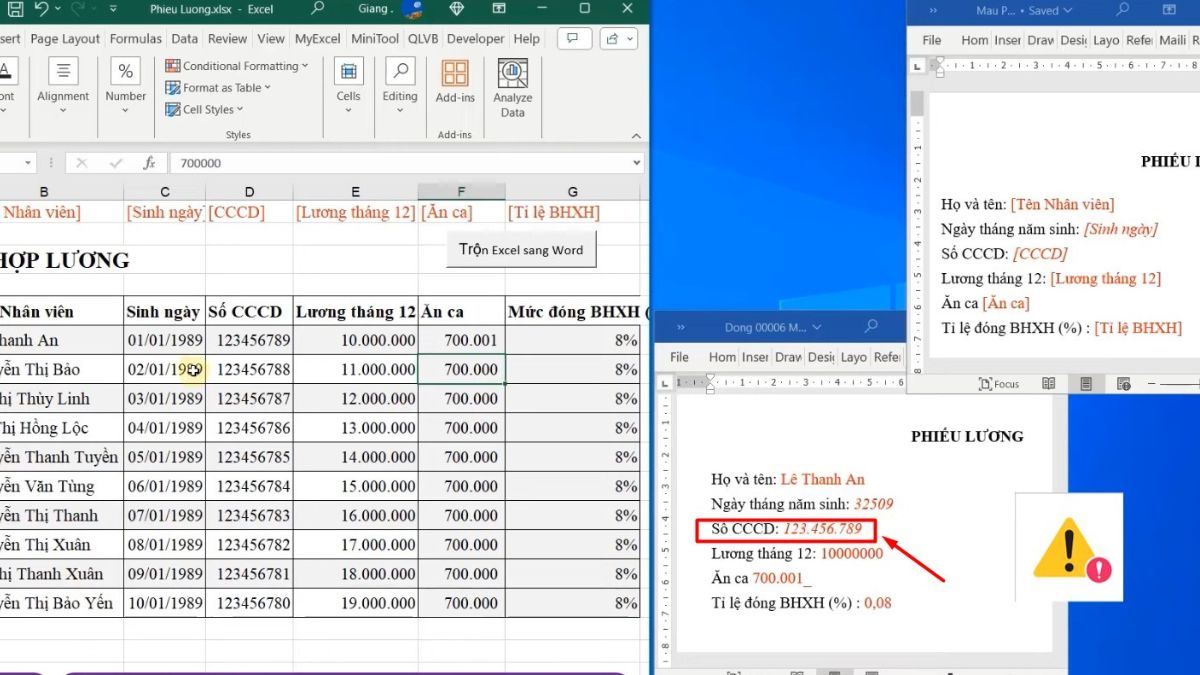This screenshot has height=675, width=1200.
Task: Open Excel ribbon display options
Action: tap(500, 9)
